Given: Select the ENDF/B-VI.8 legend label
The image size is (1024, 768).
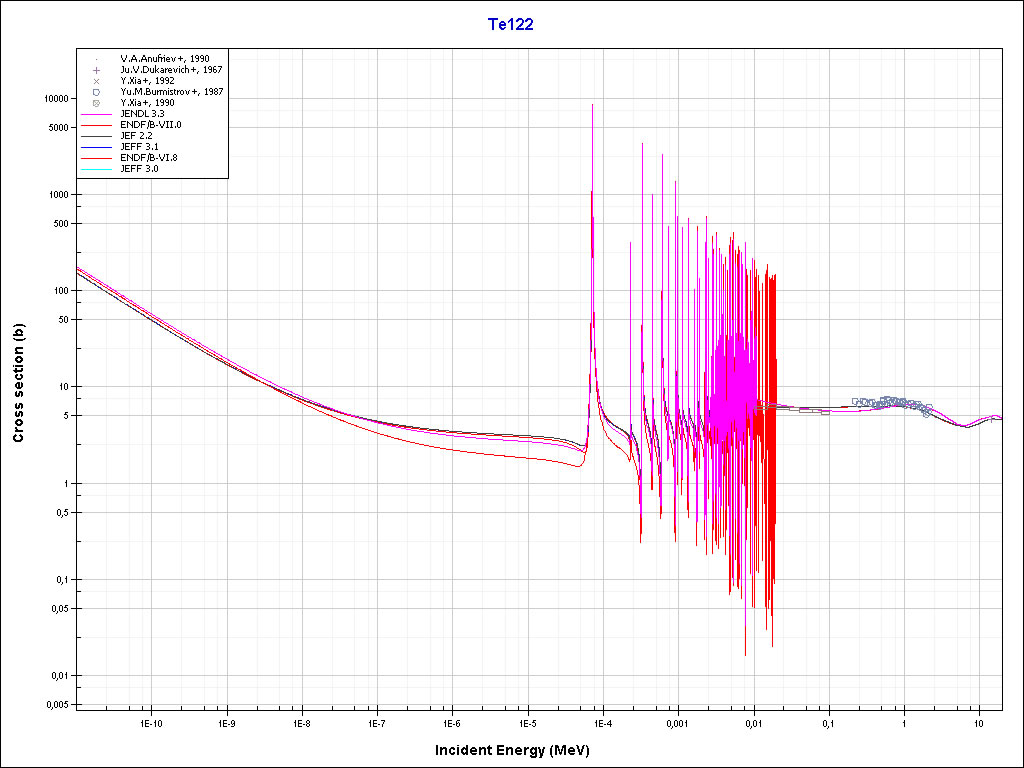Looking at the screenshot, I should tap(150, 158).
